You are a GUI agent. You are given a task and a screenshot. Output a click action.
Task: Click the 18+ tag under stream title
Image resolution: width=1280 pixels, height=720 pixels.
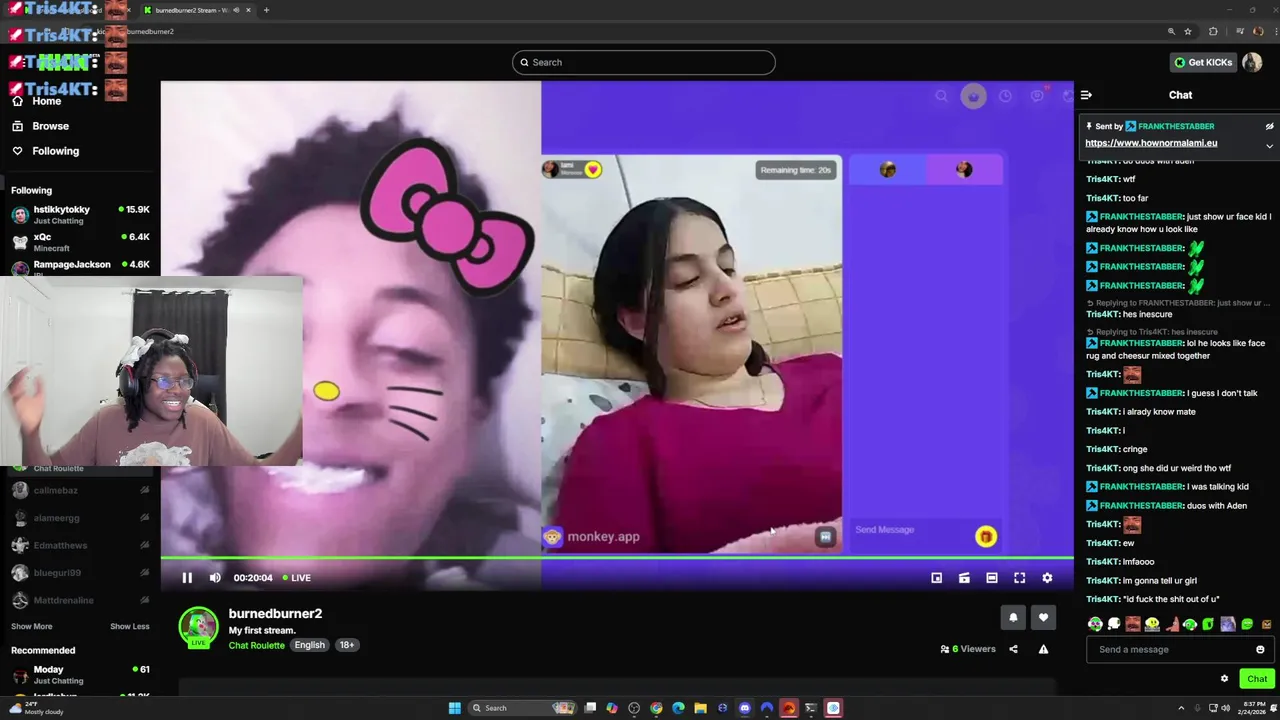[346, 645]
